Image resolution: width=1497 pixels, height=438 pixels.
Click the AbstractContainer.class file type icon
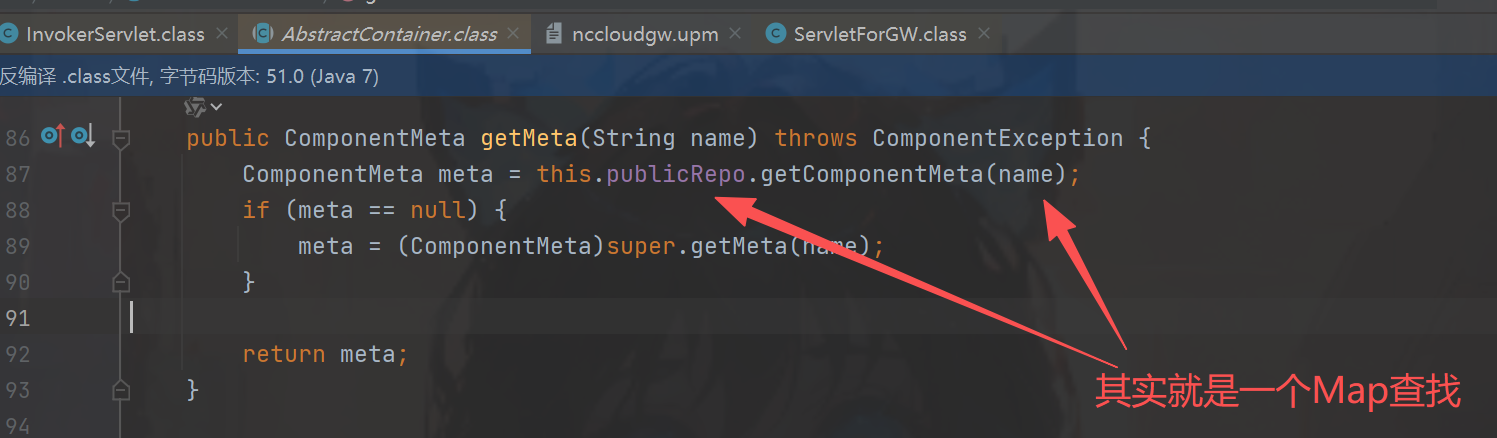(263, 34)
